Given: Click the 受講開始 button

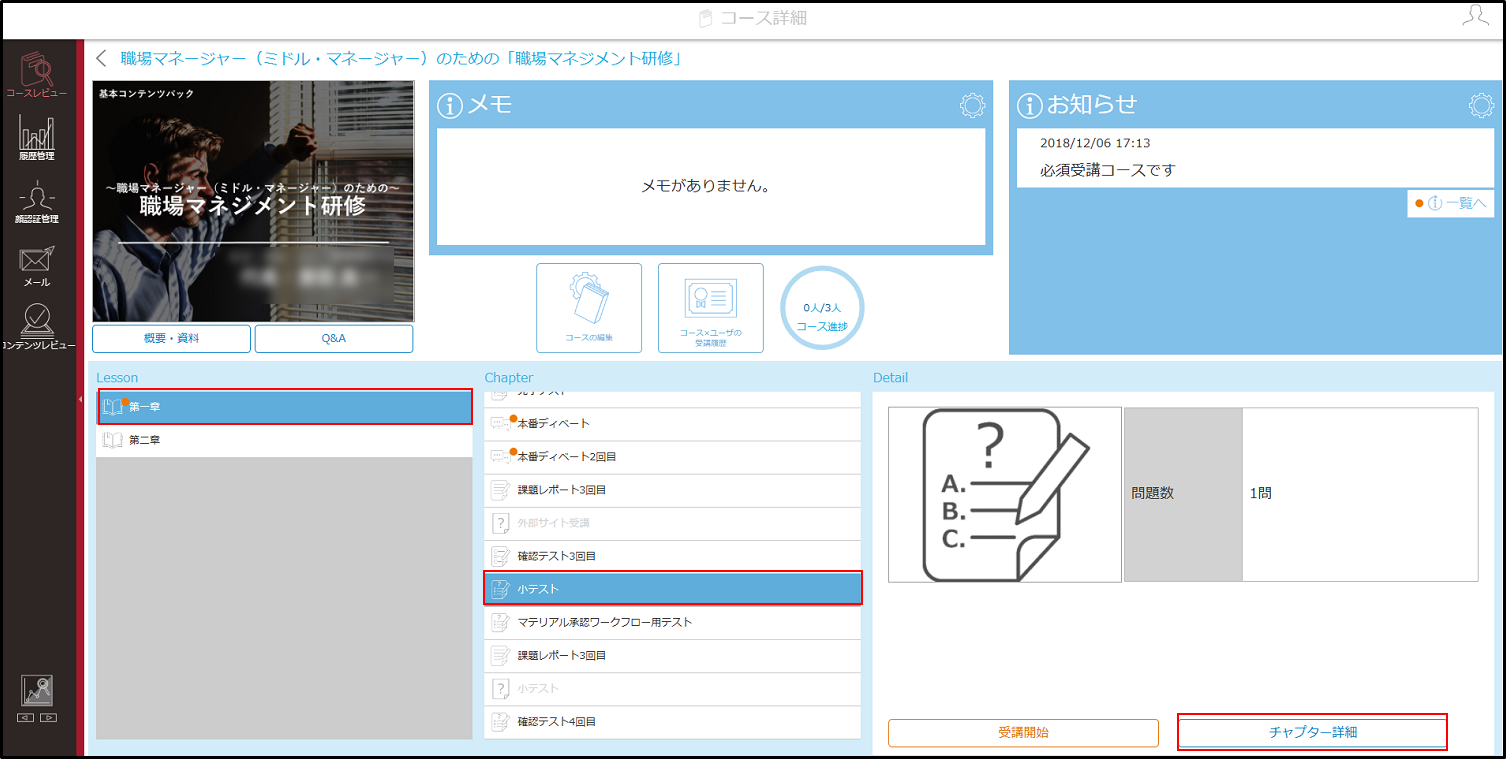Looking at the screenshot, I should click(1023, 733).
